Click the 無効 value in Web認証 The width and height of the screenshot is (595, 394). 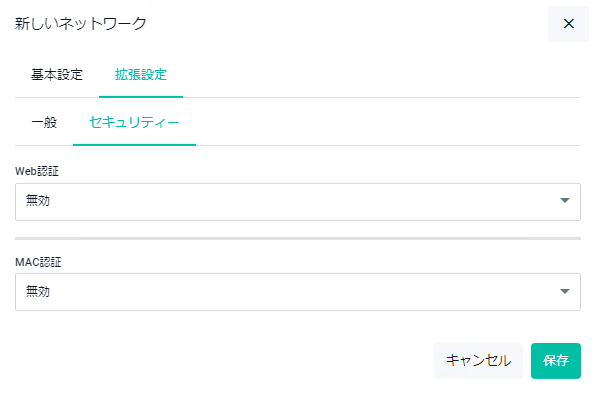pyautogui.click(x=38, y=200)
